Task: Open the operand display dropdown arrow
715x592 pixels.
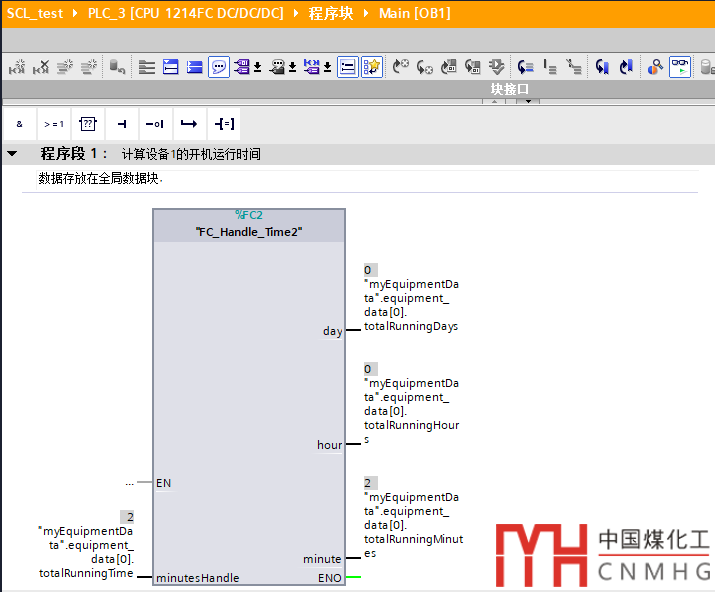Action: point(258,68)
